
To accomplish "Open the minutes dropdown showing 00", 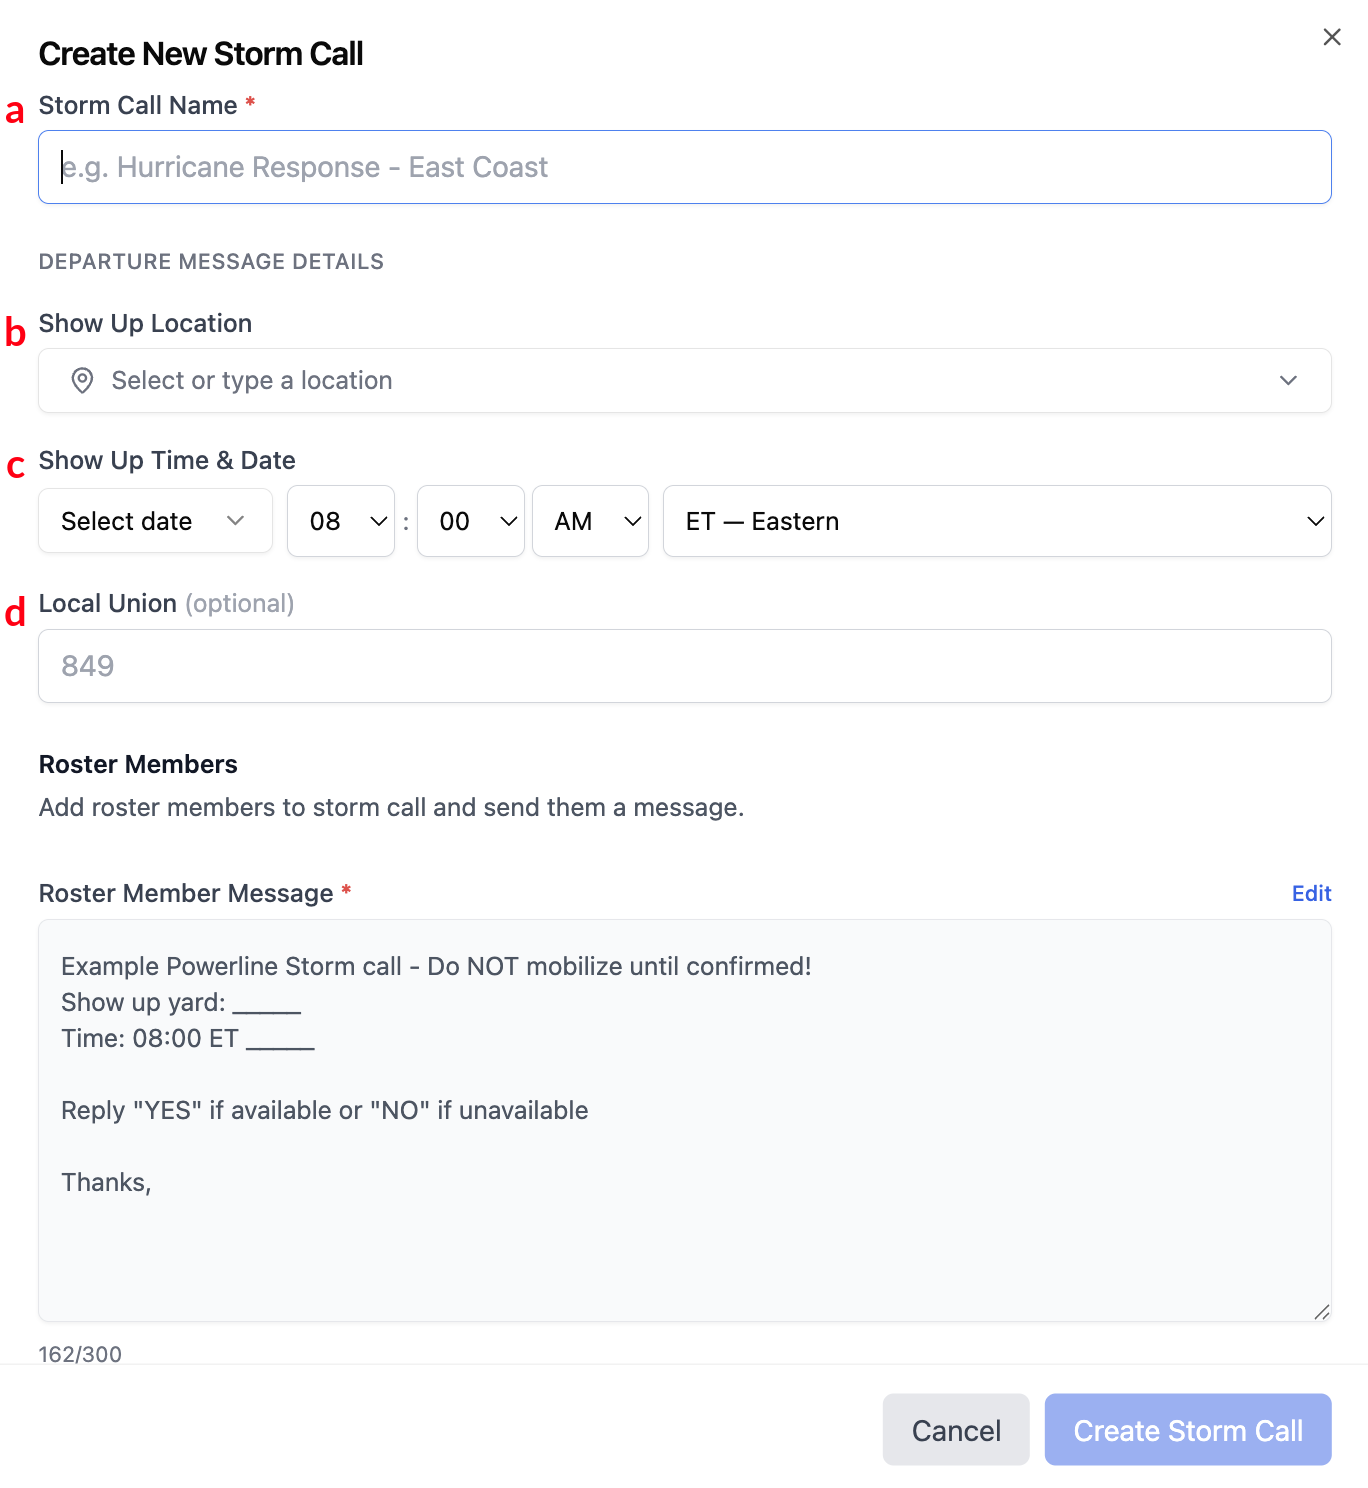I will [470, 521].
